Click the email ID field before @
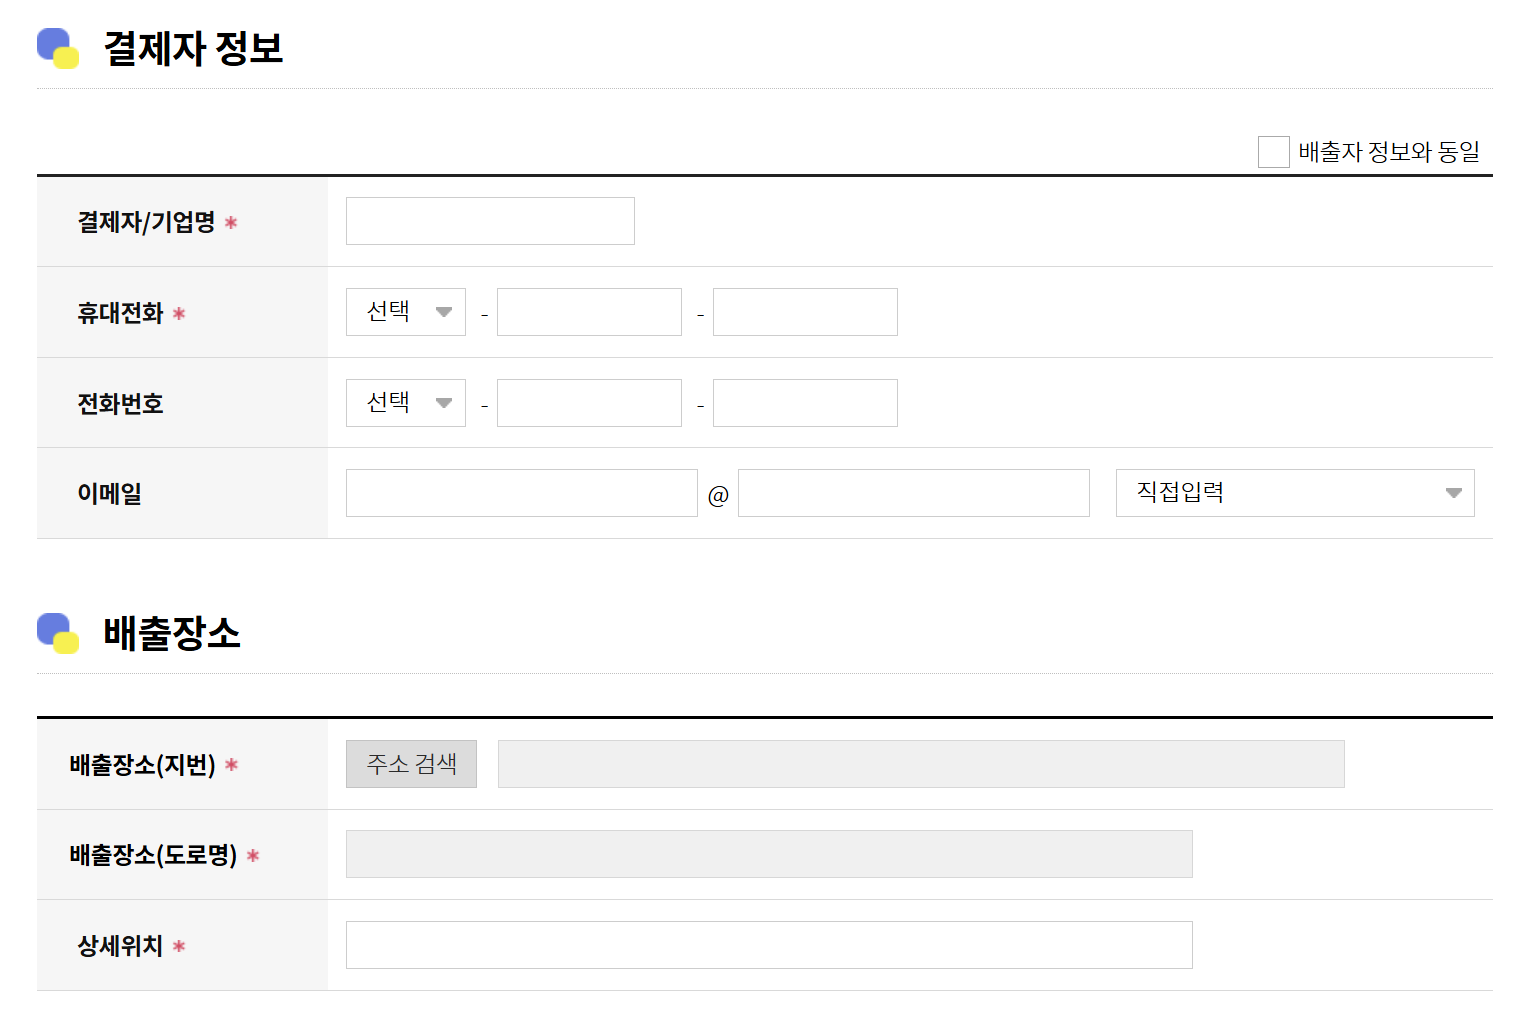The image size is (1517, 1023). click(x=521, y=492)
